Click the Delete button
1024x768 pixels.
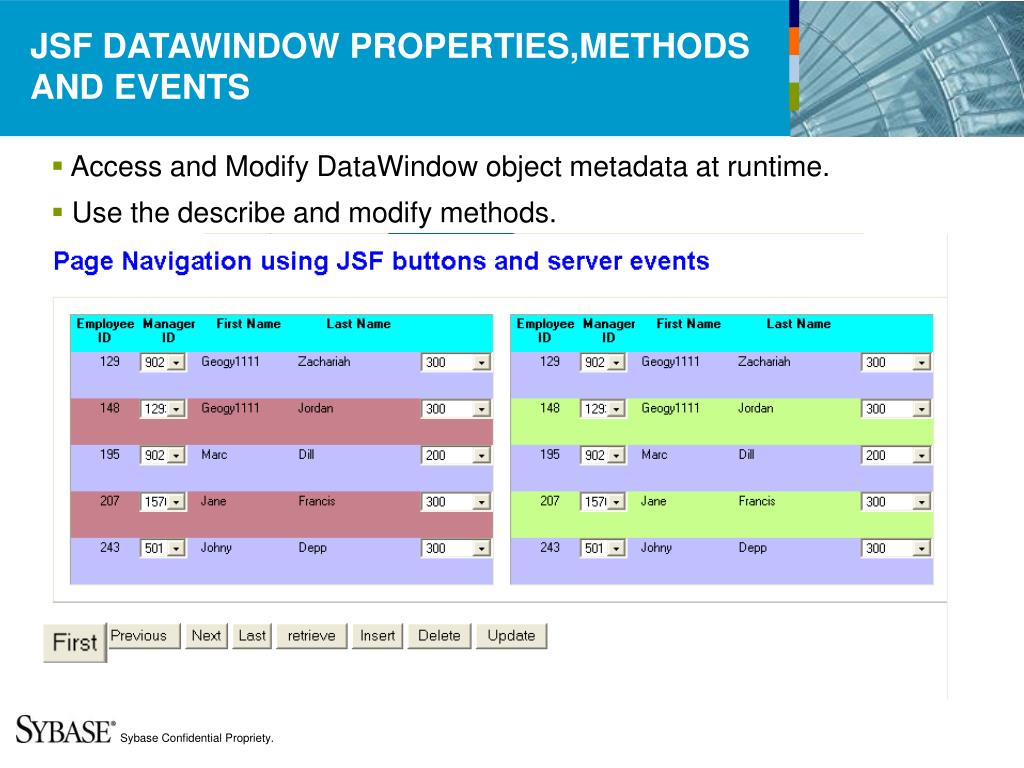(x=440, y=635)
